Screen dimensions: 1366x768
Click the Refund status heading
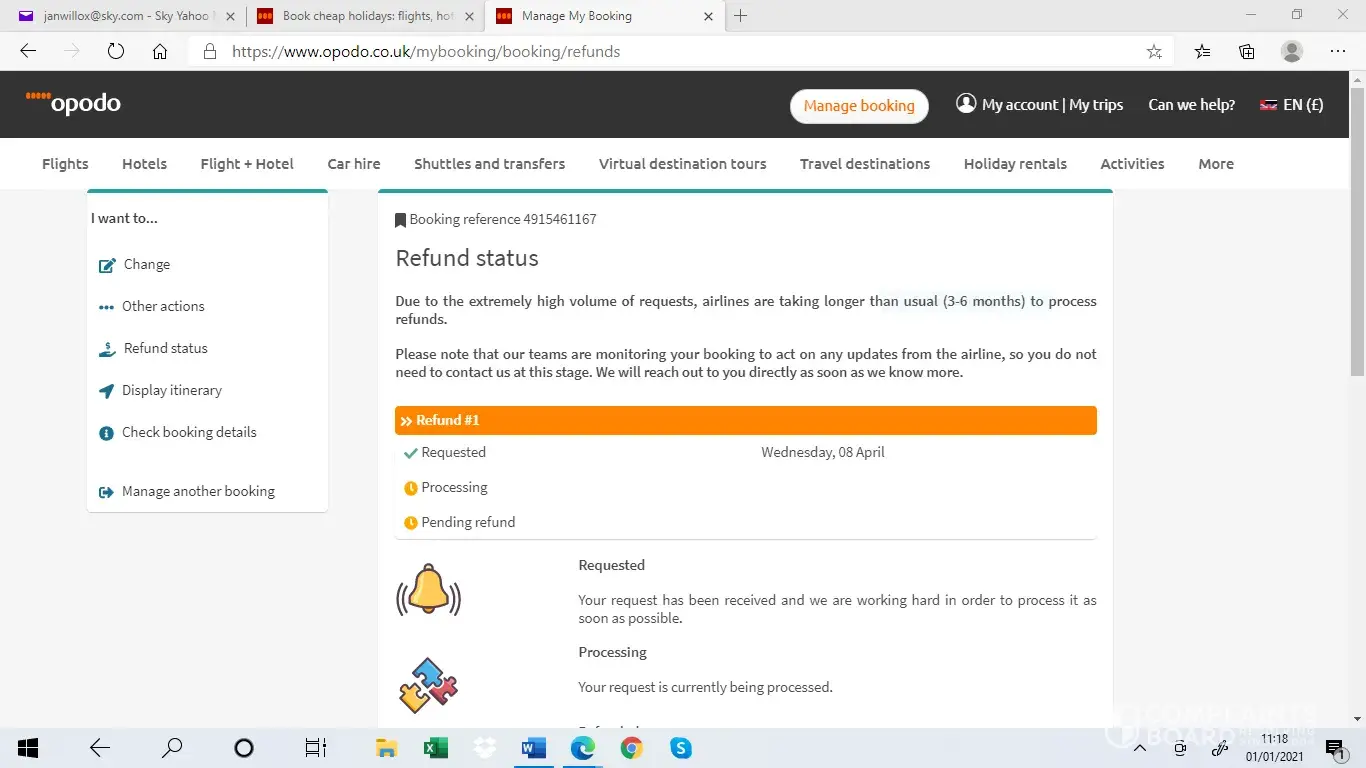467,258
